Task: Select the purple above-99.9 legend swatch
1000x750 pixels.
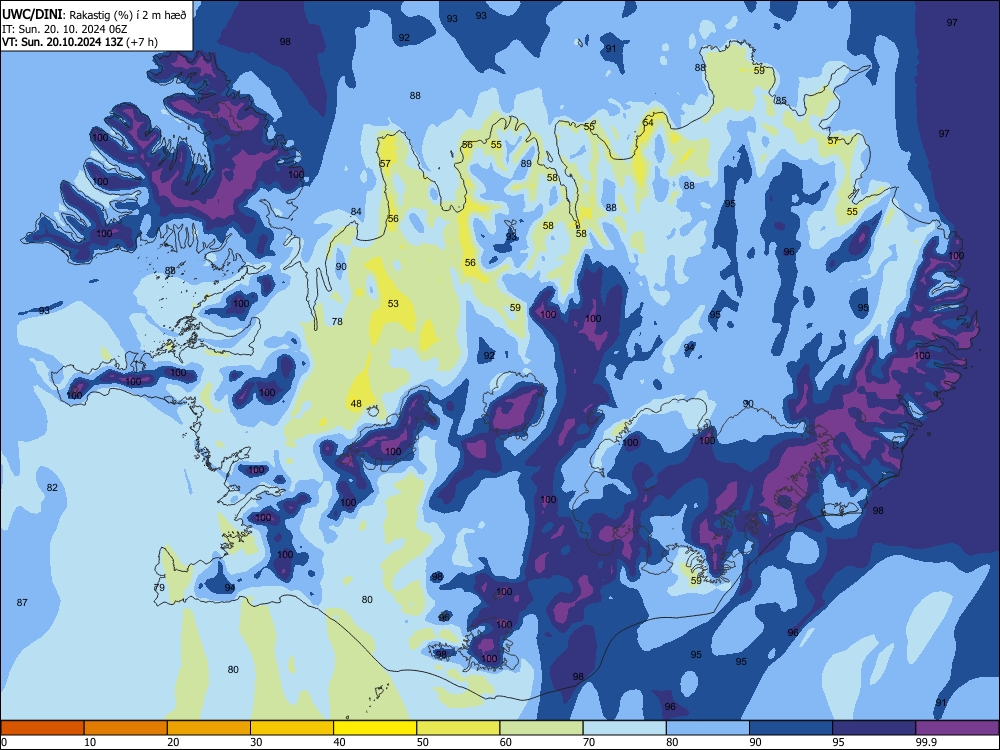Action: coord(957,728)
